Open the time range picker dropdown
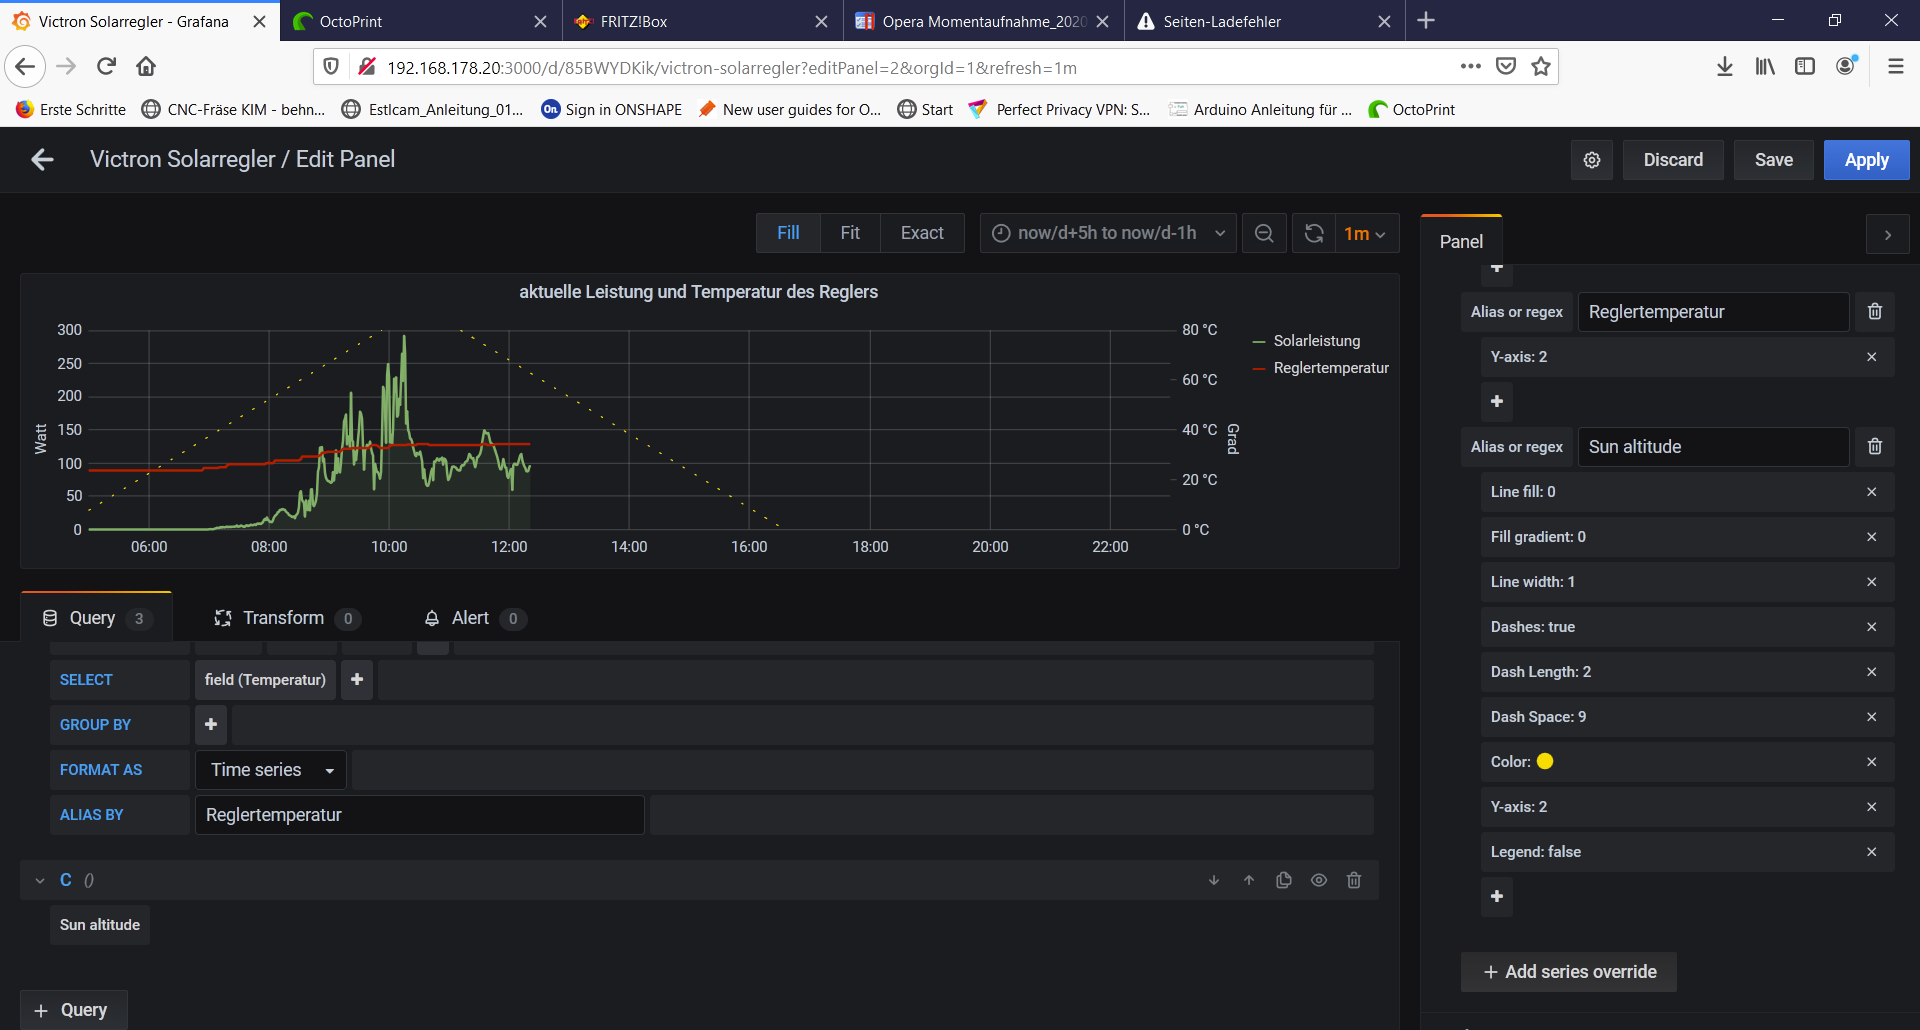Screen dimensions: 1920x1030 tap(1108, 233)
